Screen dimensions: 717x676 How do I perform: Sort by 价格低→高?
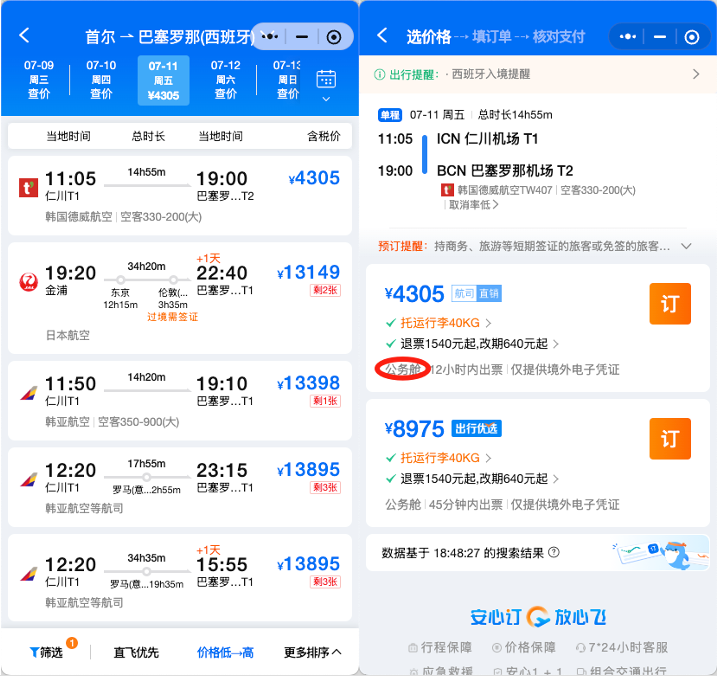tap(225, 652)
